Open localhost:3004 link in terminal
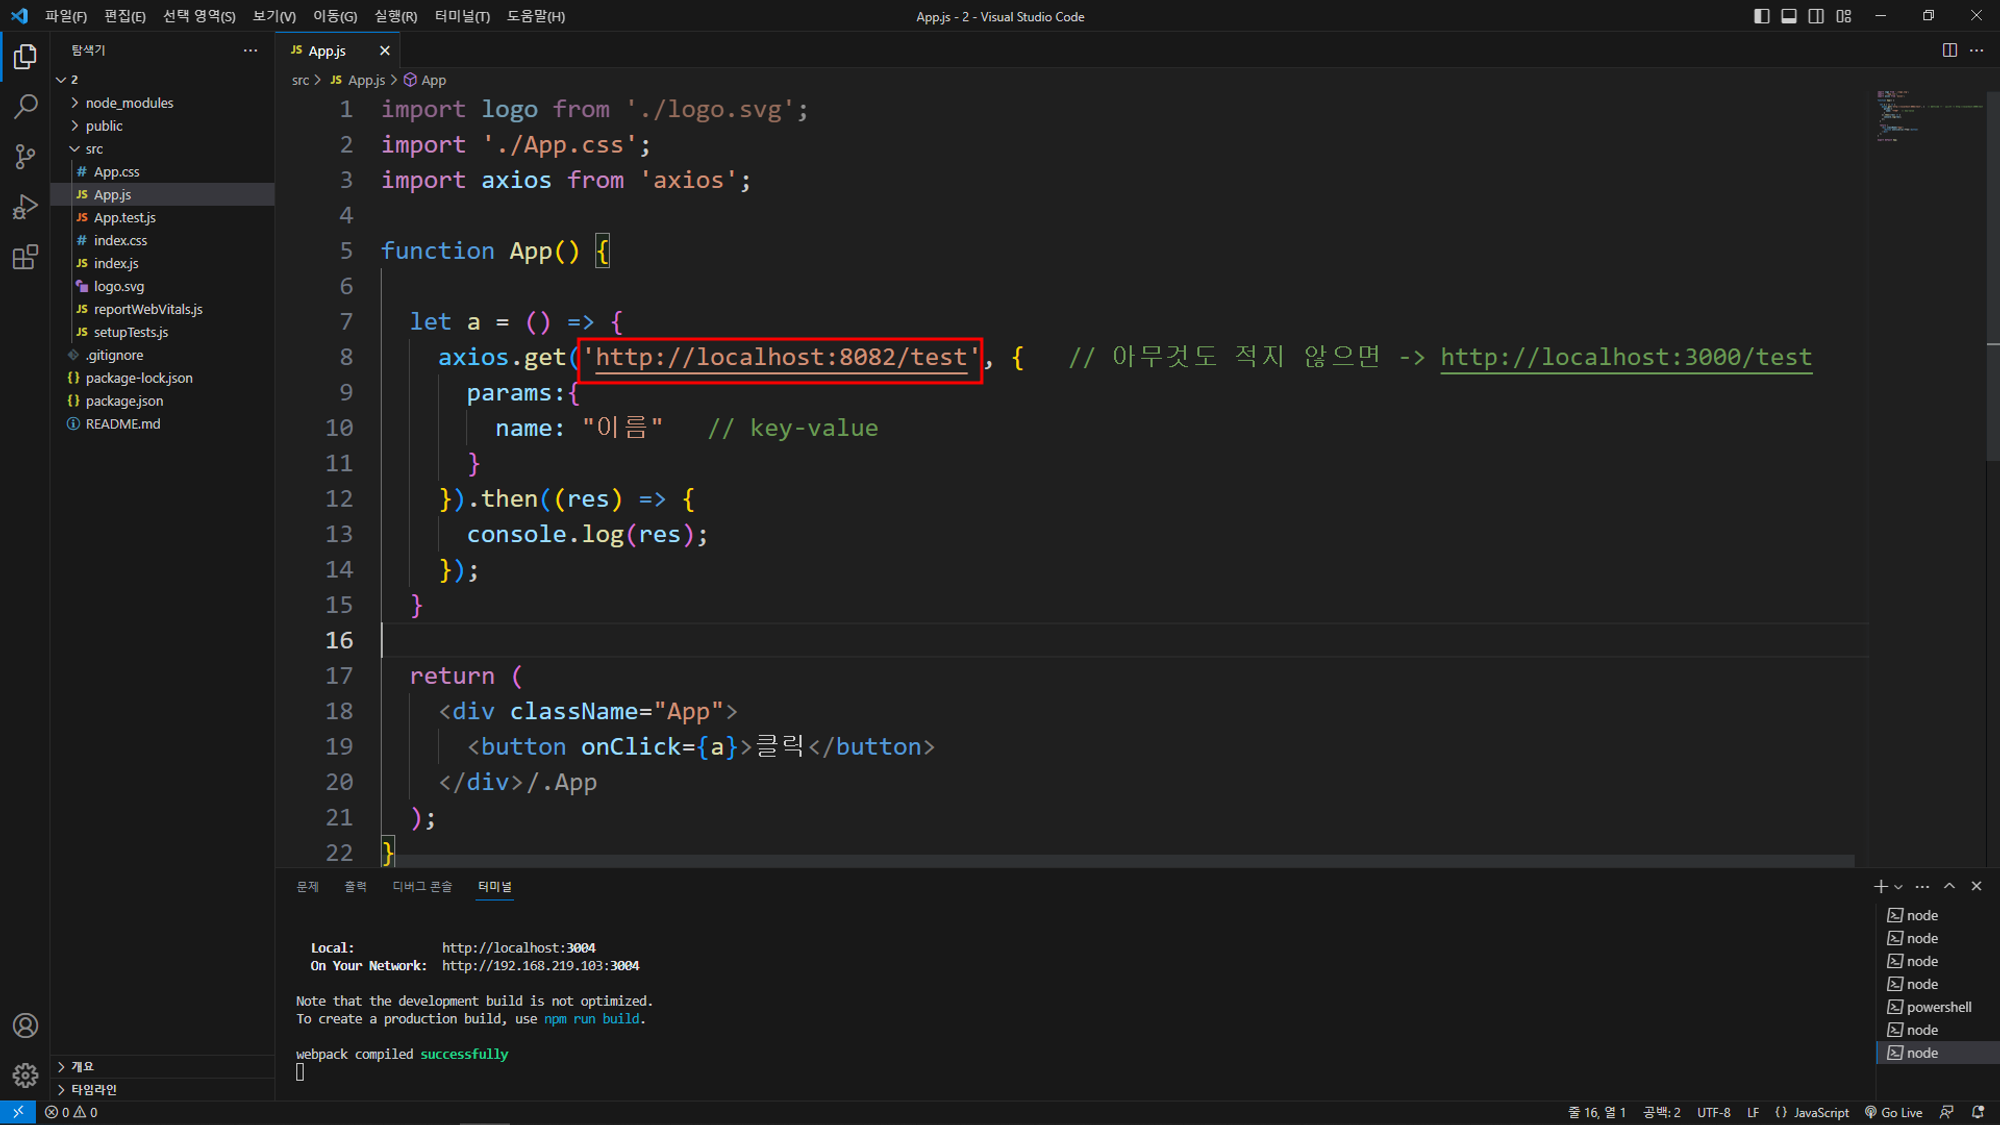This screenshot has width=2000, height=1125. click(x=518, y=948)
